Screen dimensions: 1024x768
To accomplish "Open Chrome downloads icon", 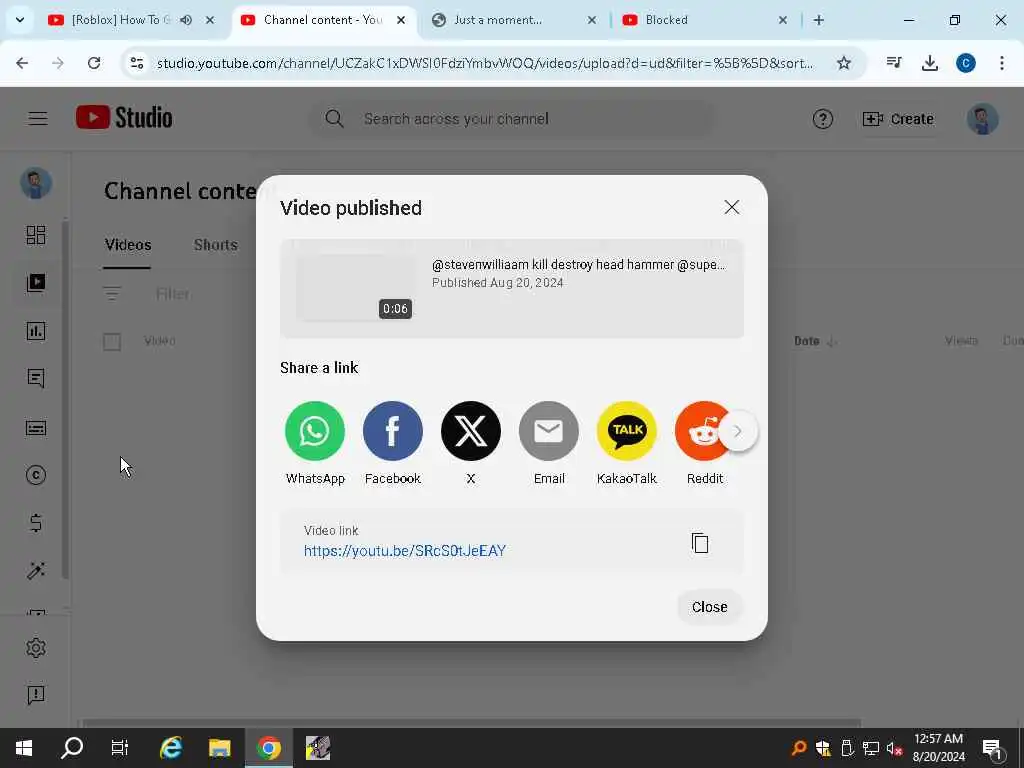I will point(930,63).
